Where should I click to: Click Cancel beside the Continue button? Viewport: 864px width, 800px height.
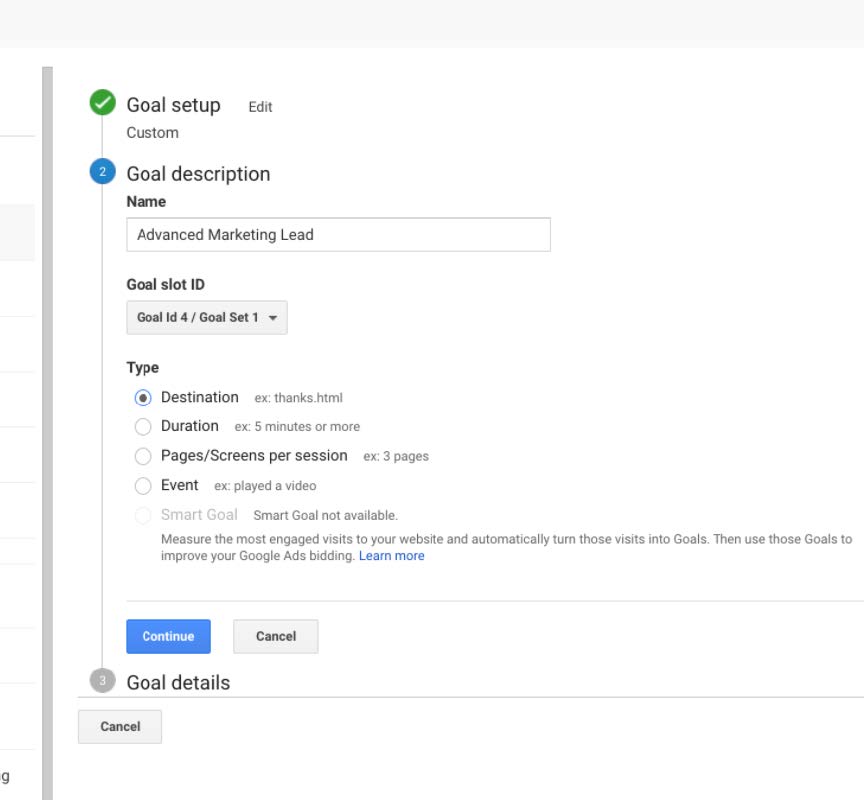tap(276, 636)
